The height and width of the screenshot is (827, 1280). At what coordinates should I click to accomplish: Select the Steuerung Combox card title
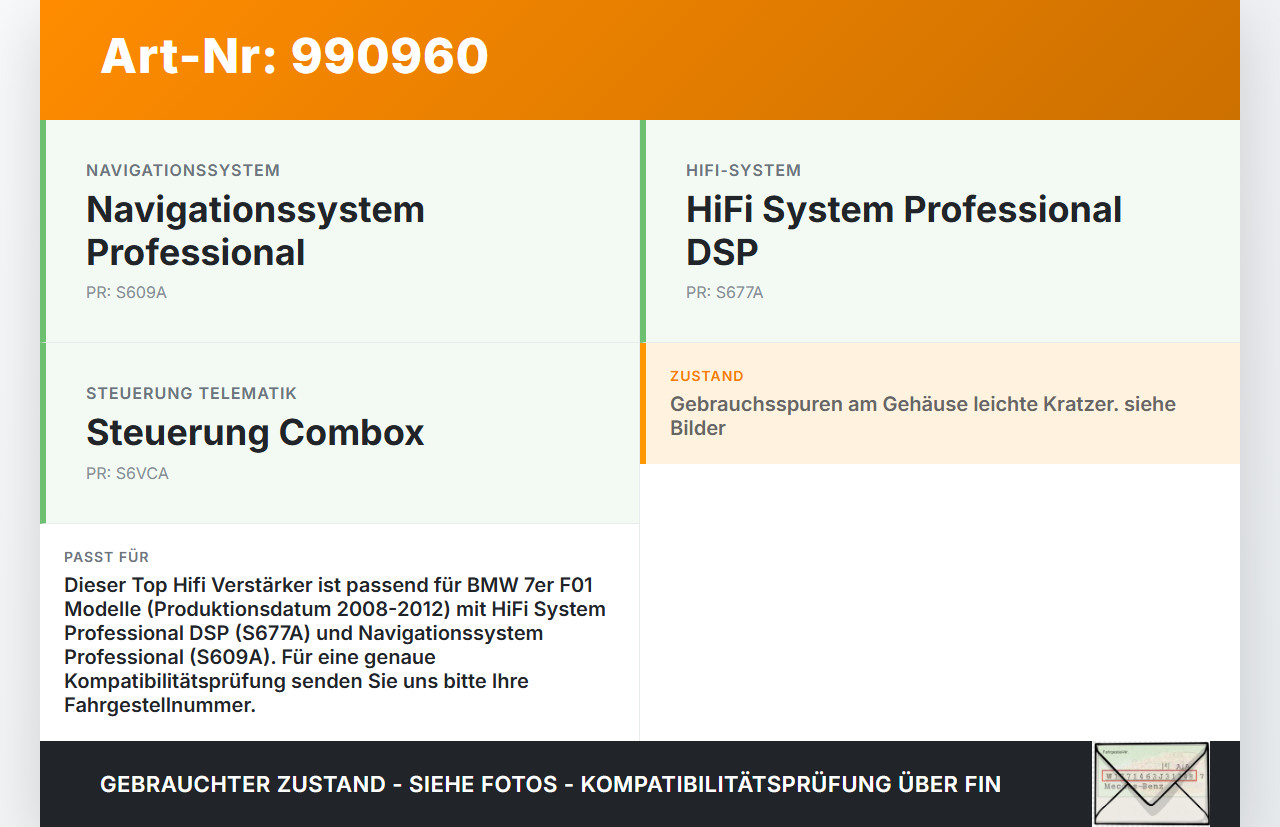tap(255, 433)
